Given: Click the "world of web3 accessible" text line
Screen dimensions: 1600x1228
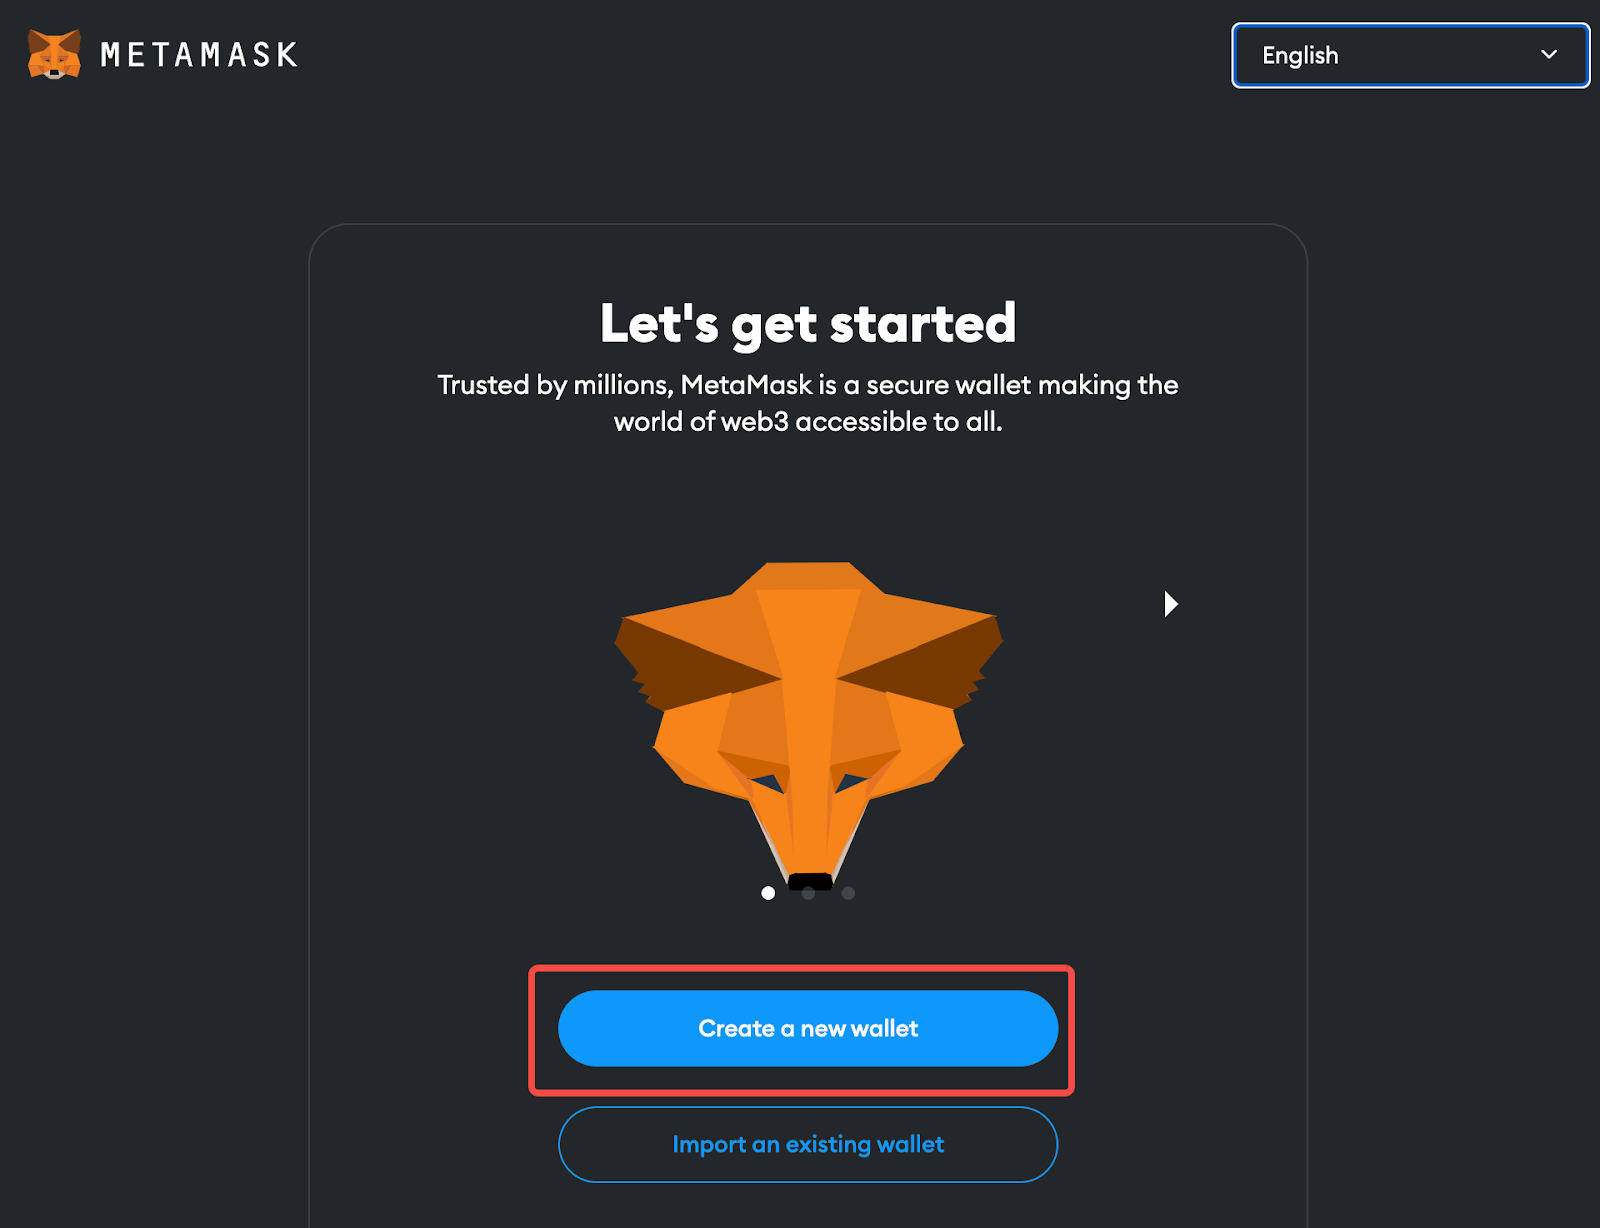Looking at the screenshot, I should coord(808,422).
